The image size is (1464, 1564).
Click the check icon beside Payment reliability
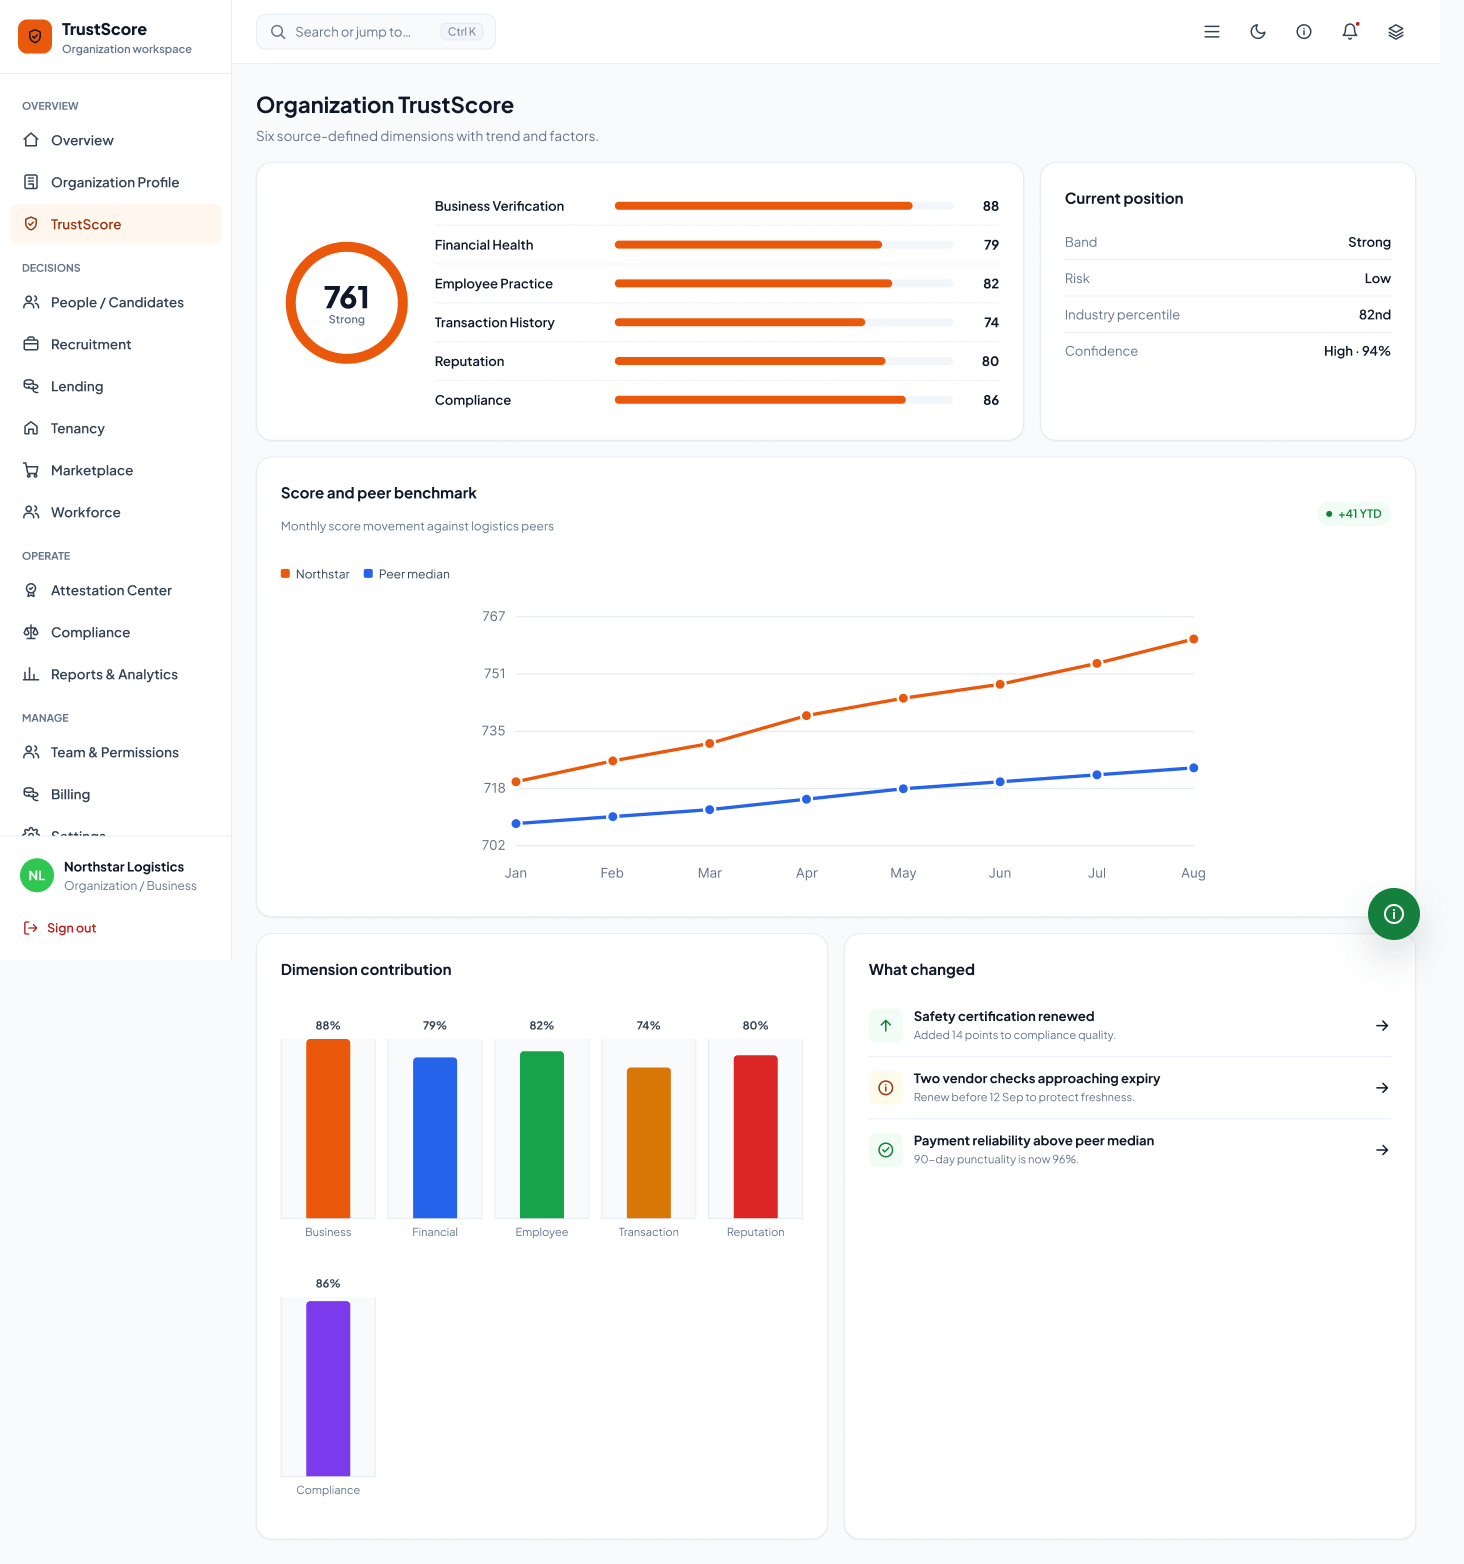[x=886, y=1150]
